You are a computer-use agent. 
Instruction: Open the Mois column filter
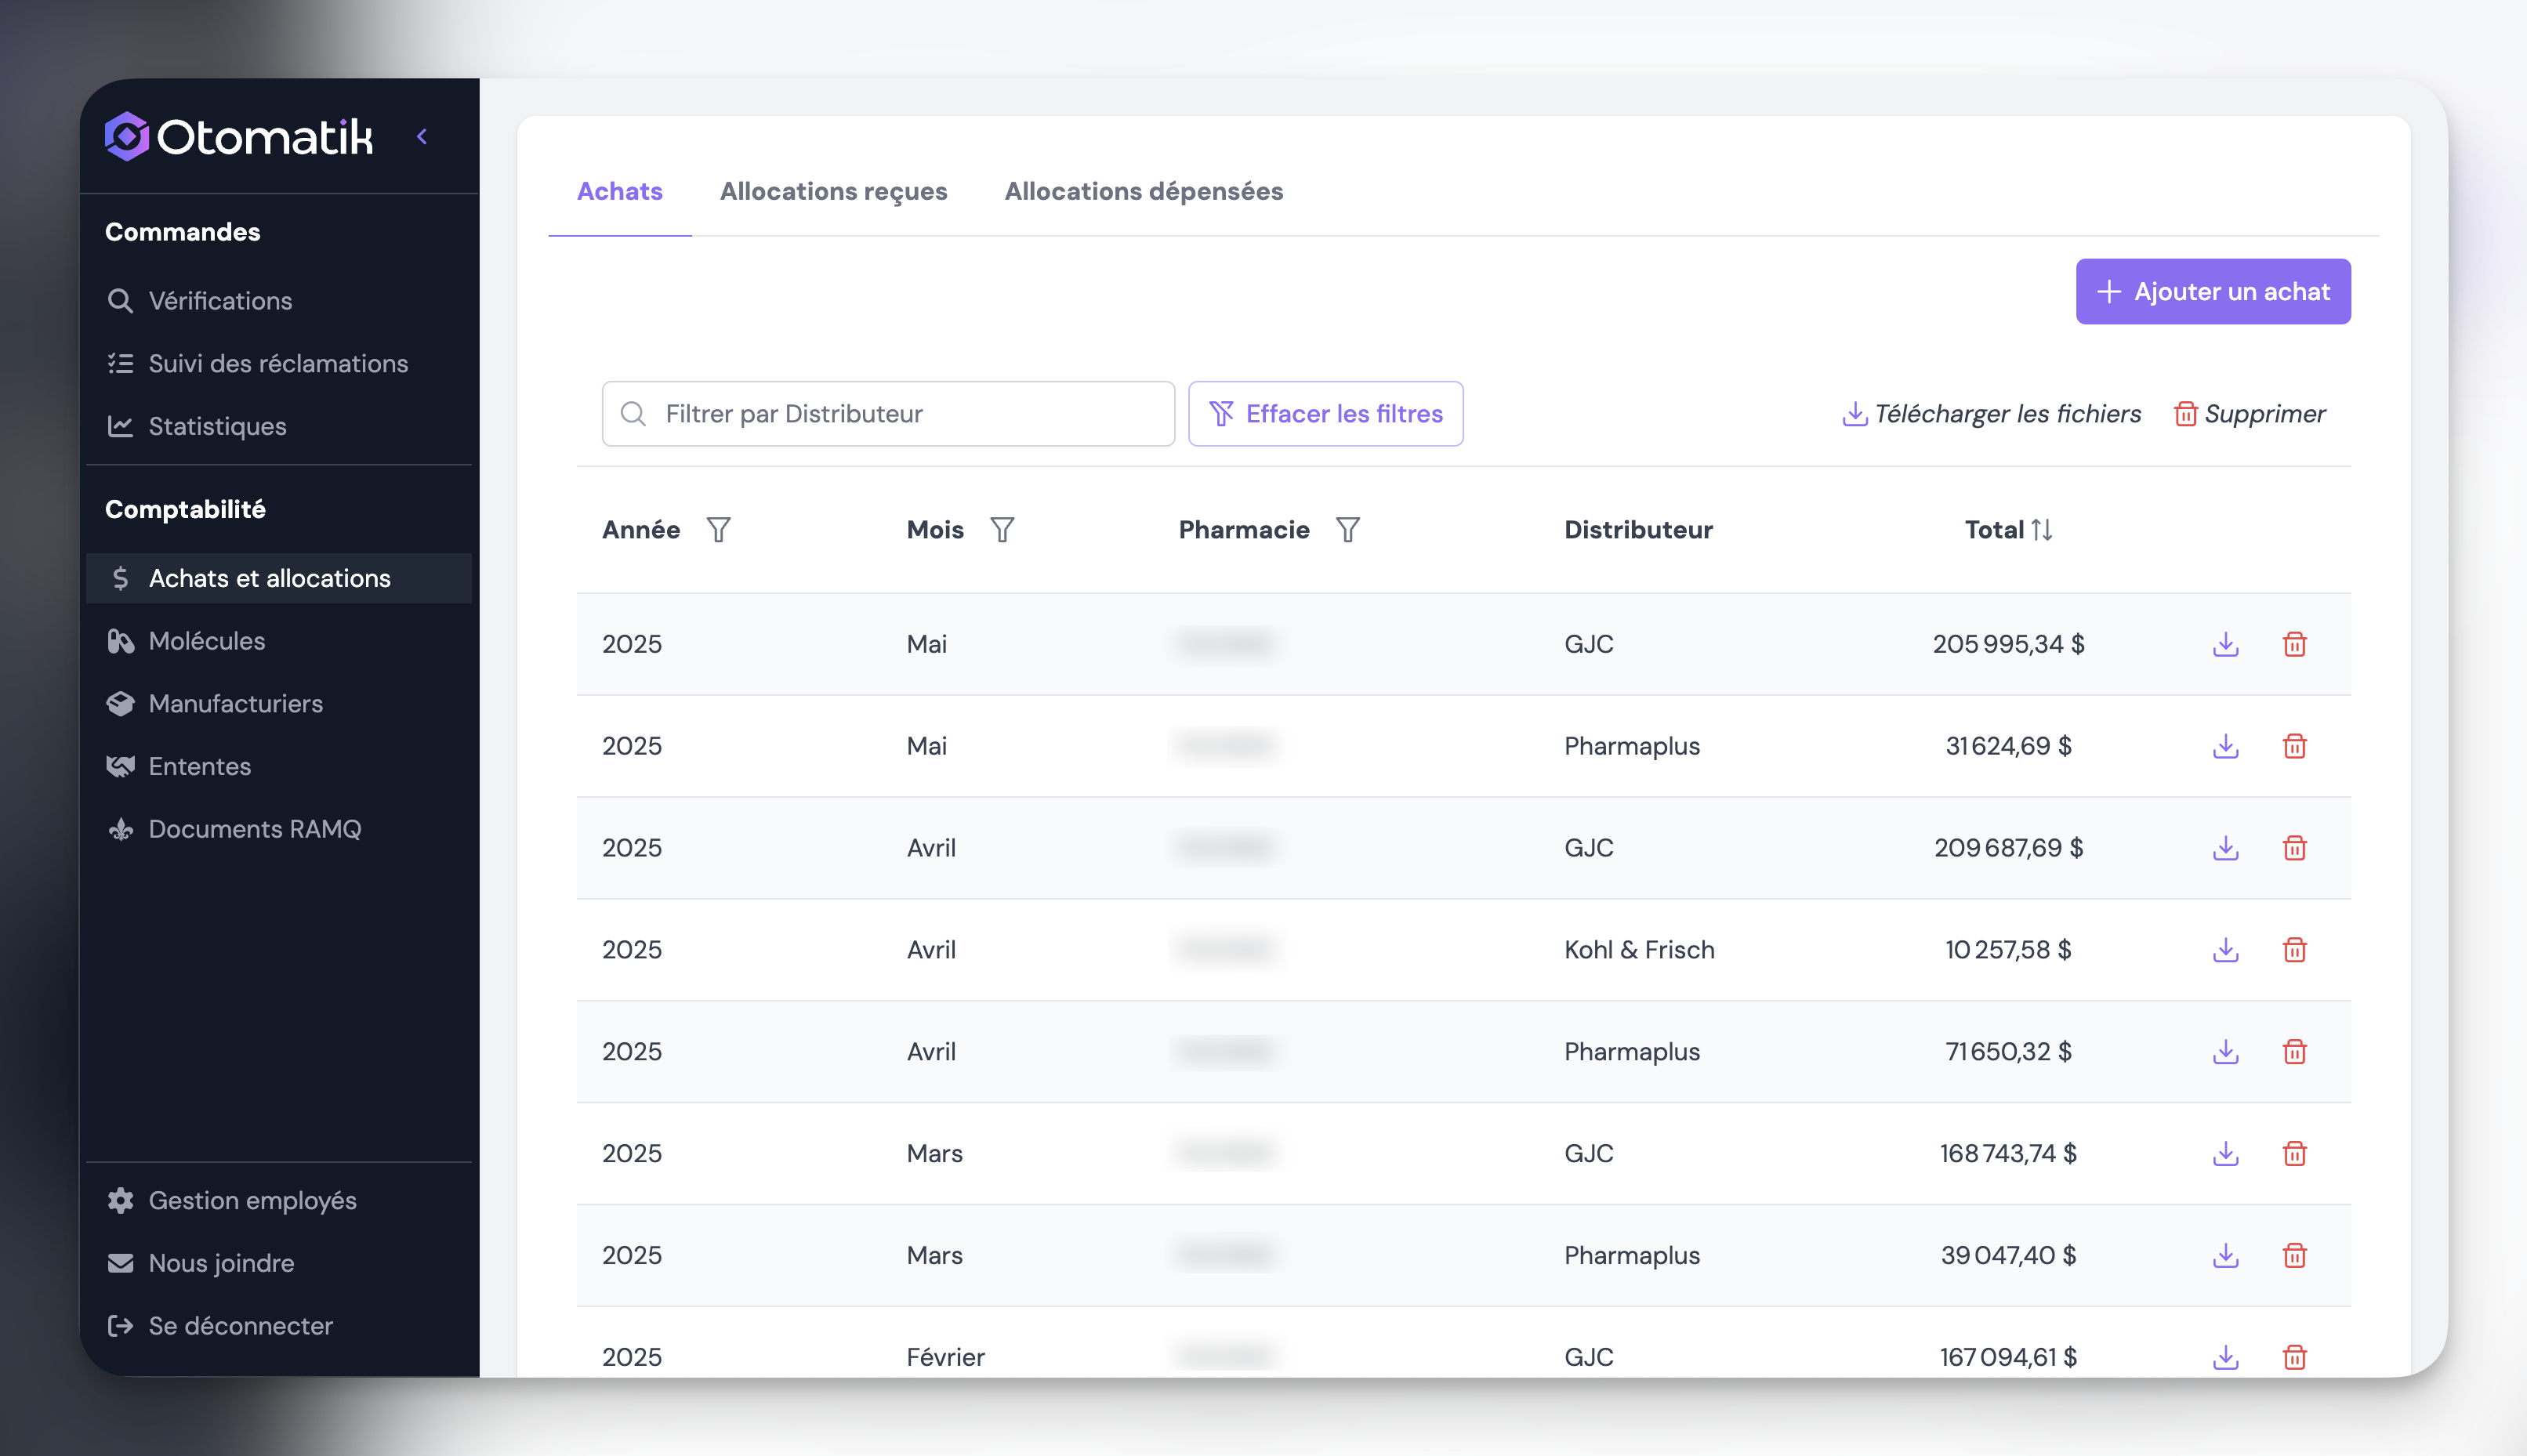click(1002, 530)
